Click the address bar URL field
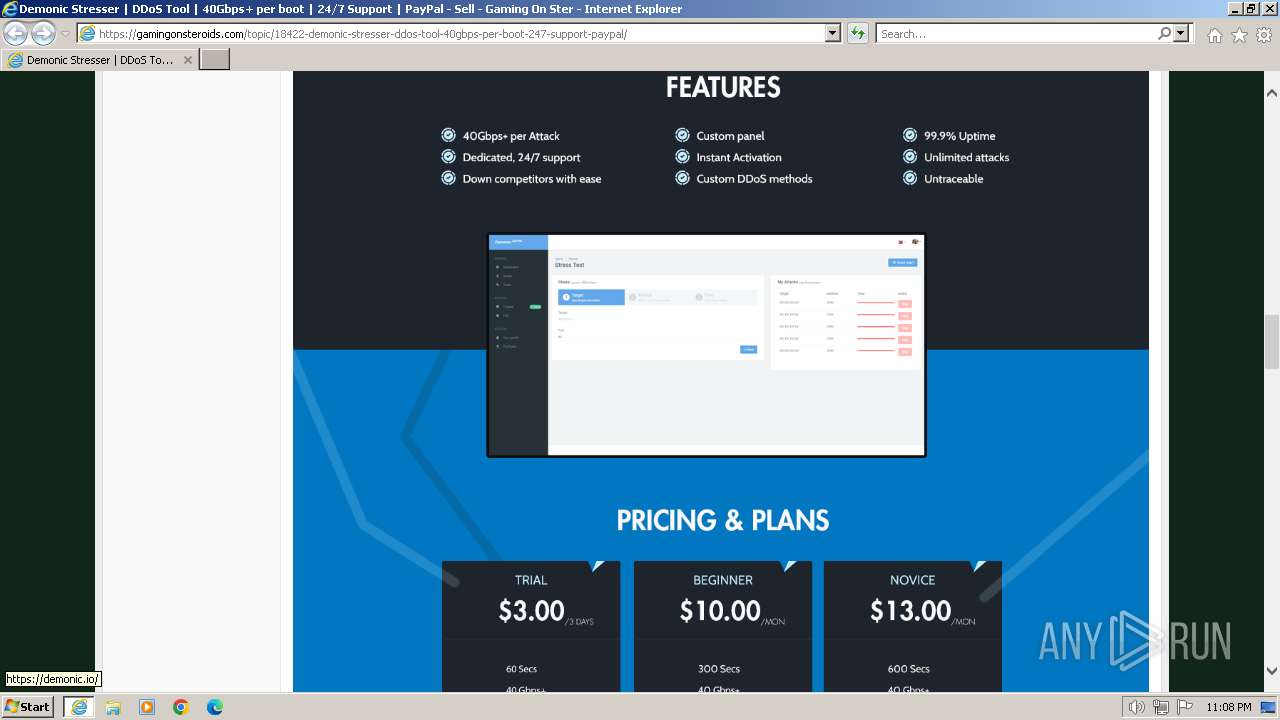Image resolution: width=1280 pixels, height=720 pixels. pyautogui.click(x=461, y=33)
